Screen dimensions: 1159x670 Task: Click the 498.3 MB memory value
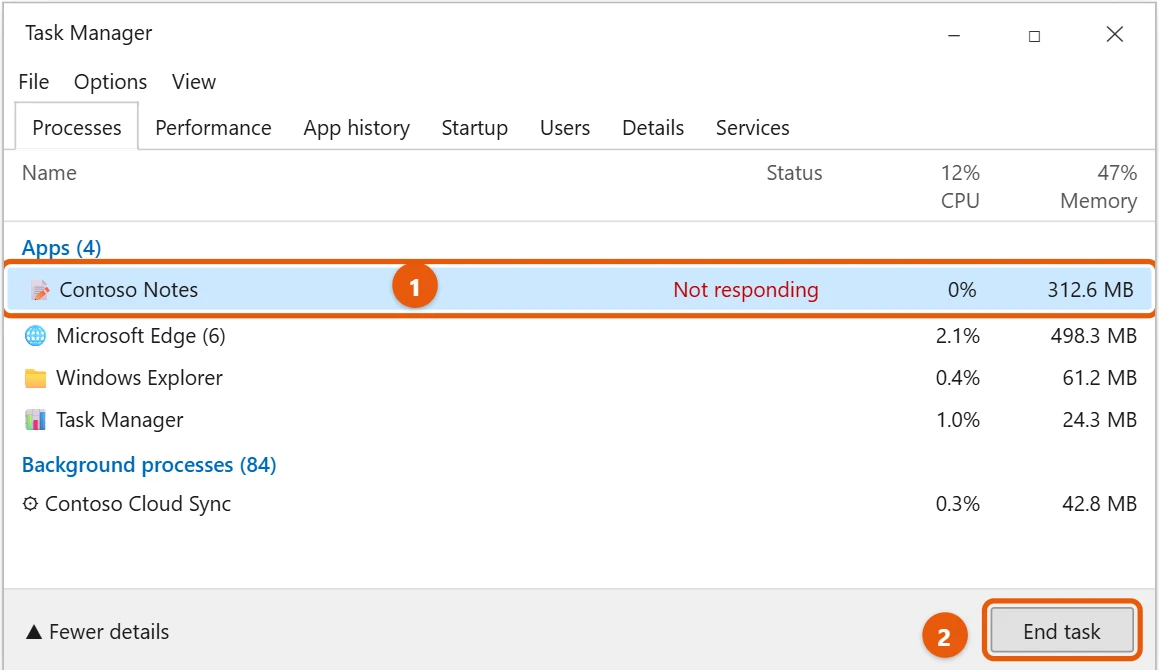click(x=1093, y=336)
